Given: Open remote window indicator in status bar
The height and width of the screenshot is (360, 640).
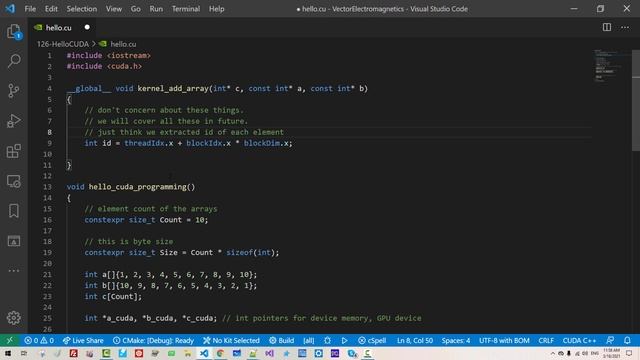Looking at the screenshot, I should [x=9, y=340].
